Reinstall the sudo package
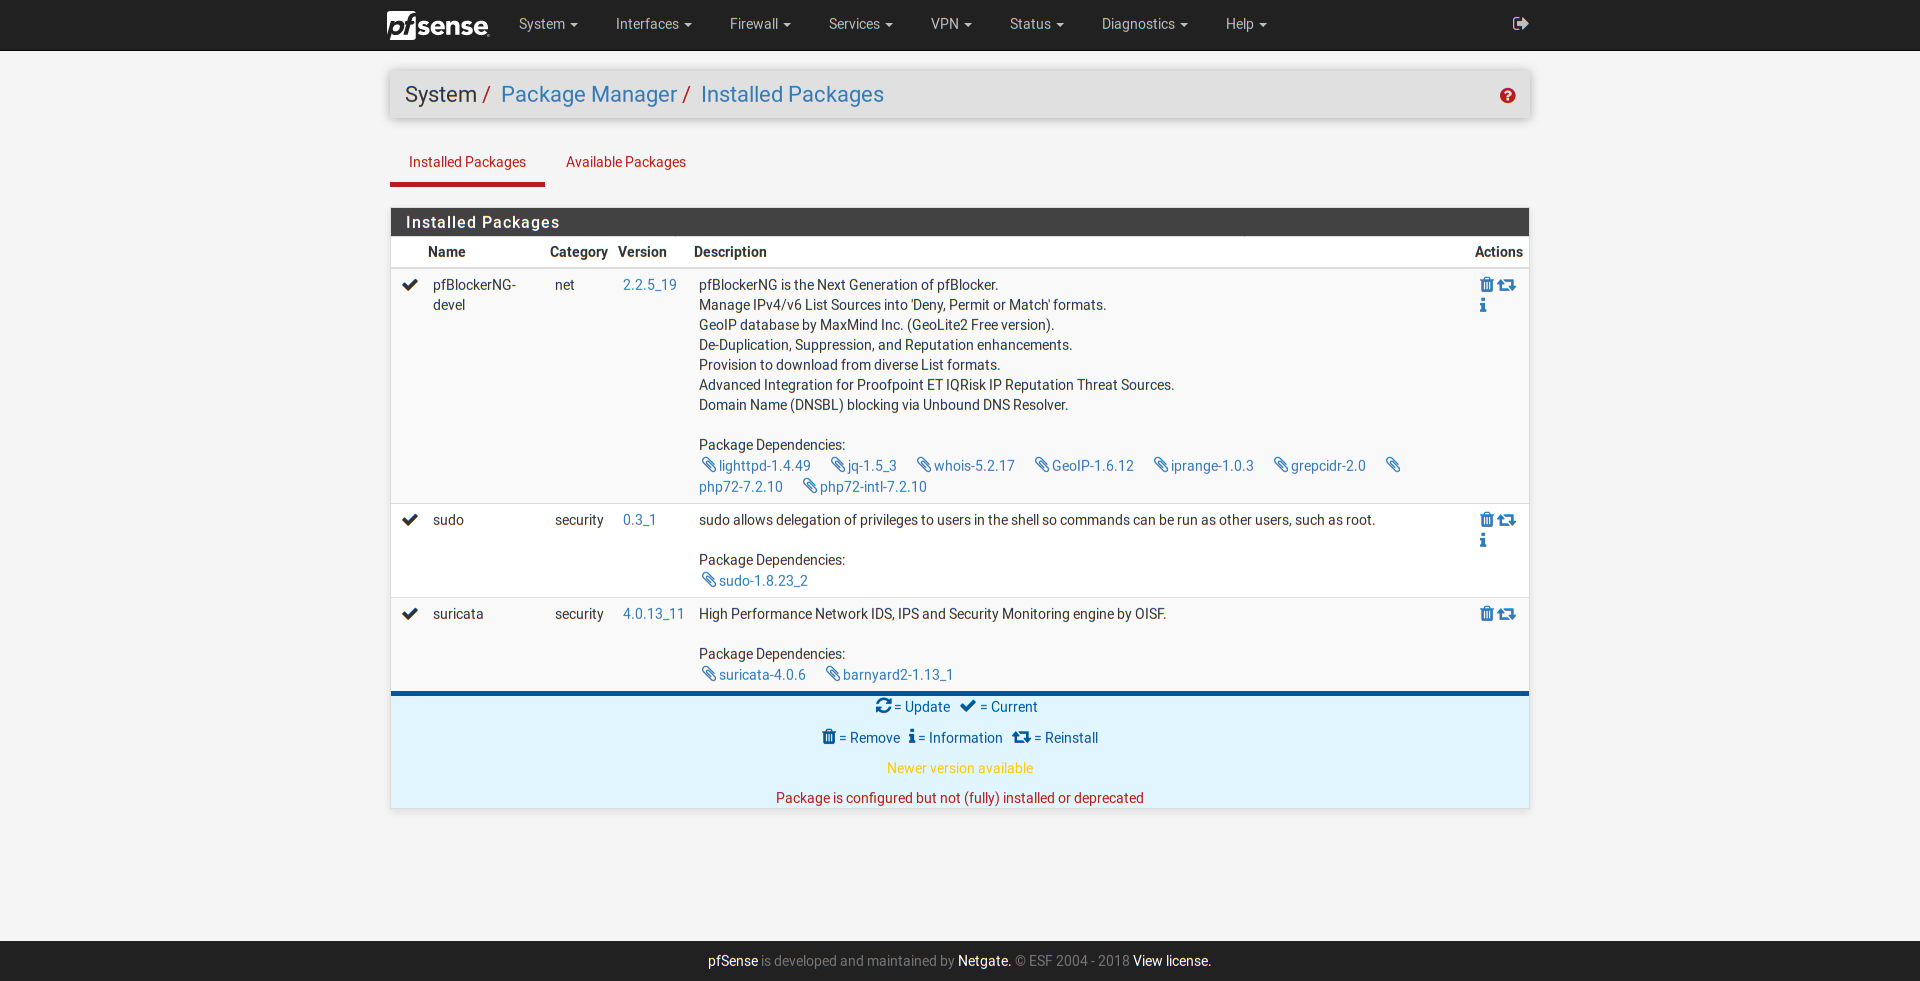The width and height of the screenshot is (1920, 981). tap(1507, 520)
